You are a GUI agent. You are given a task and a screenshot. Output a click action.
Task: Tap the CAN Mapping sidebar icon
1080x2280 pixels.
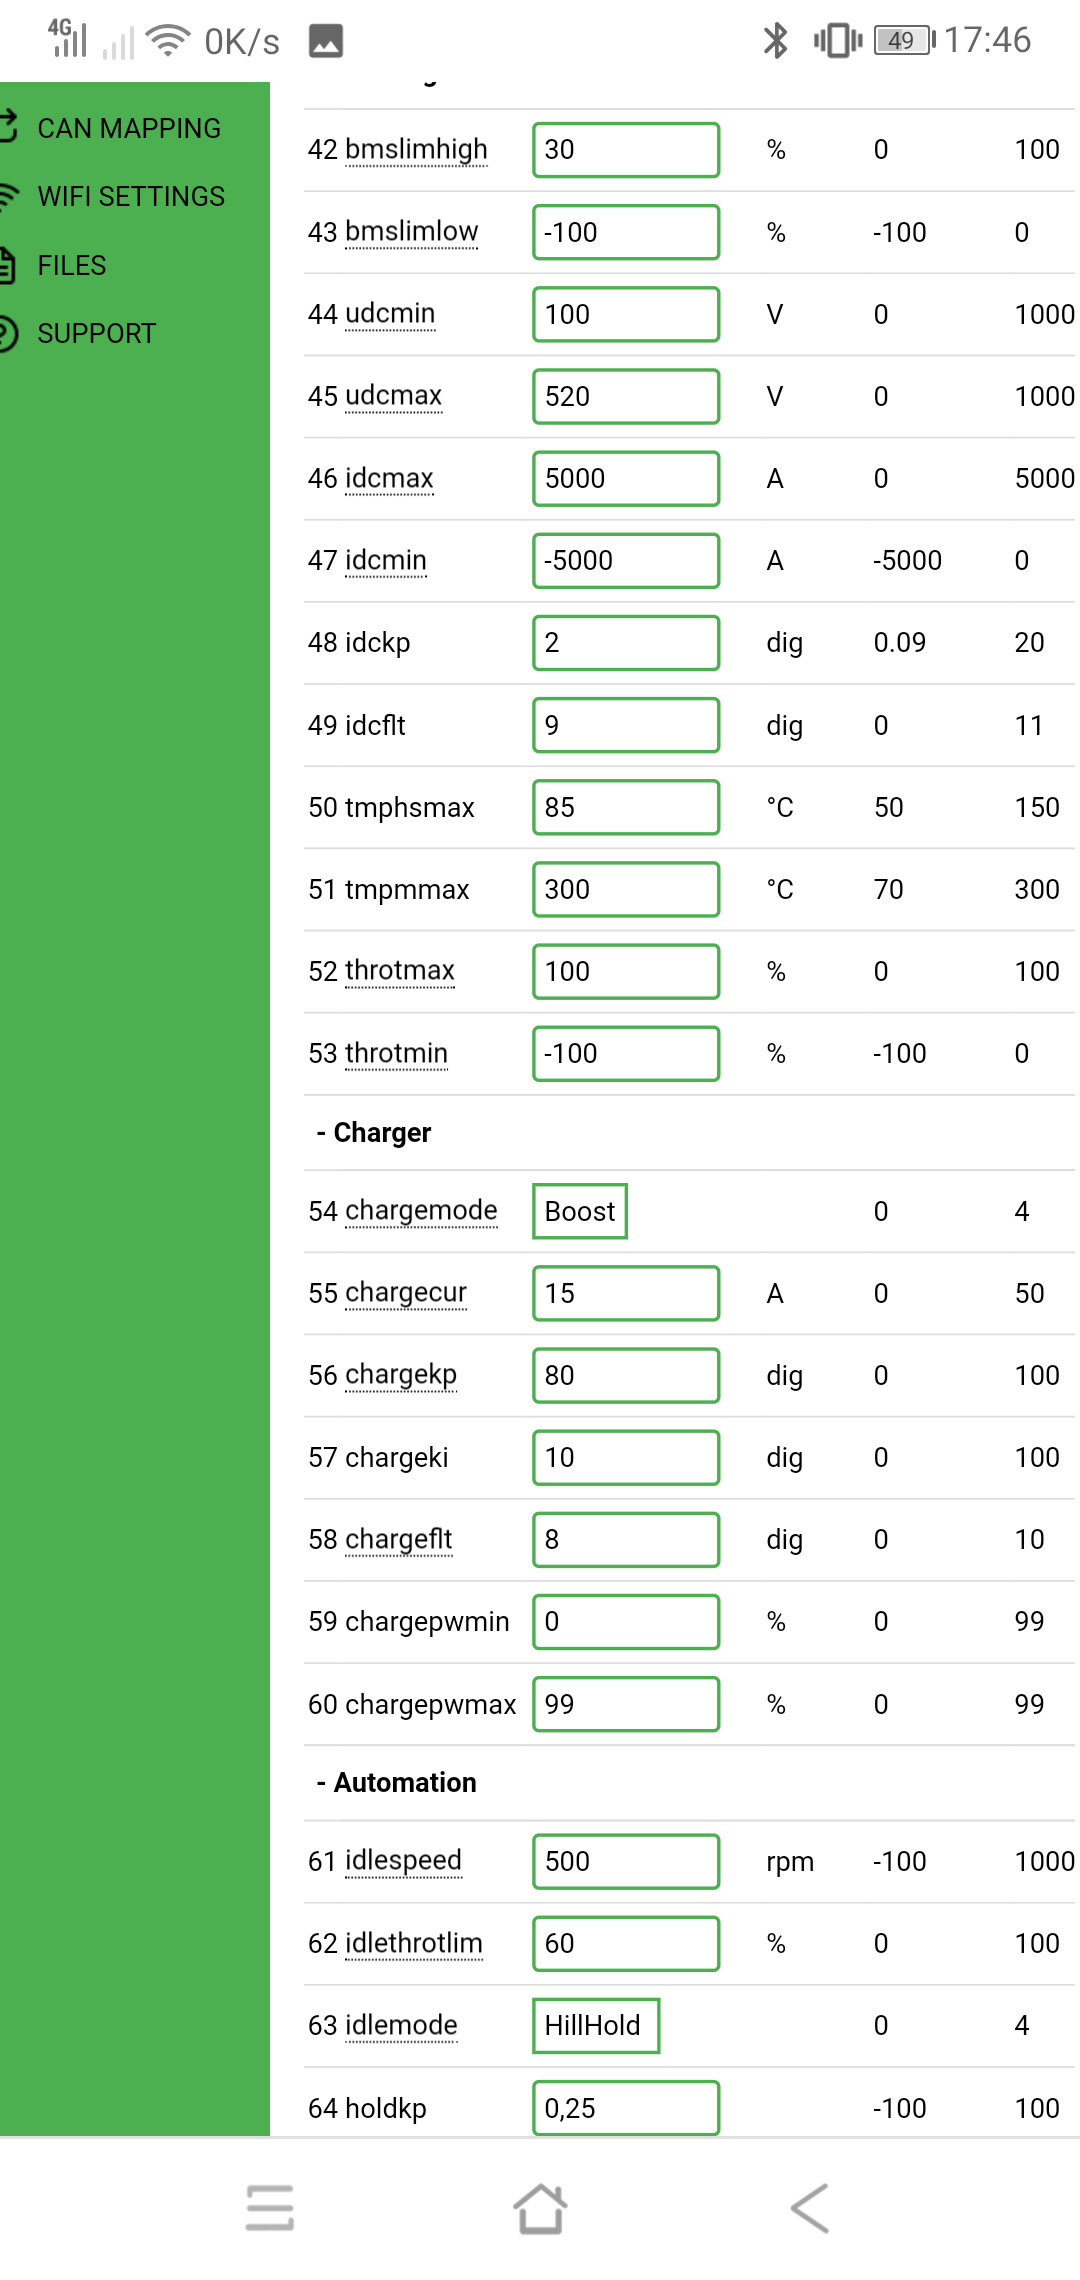(8, 127)
